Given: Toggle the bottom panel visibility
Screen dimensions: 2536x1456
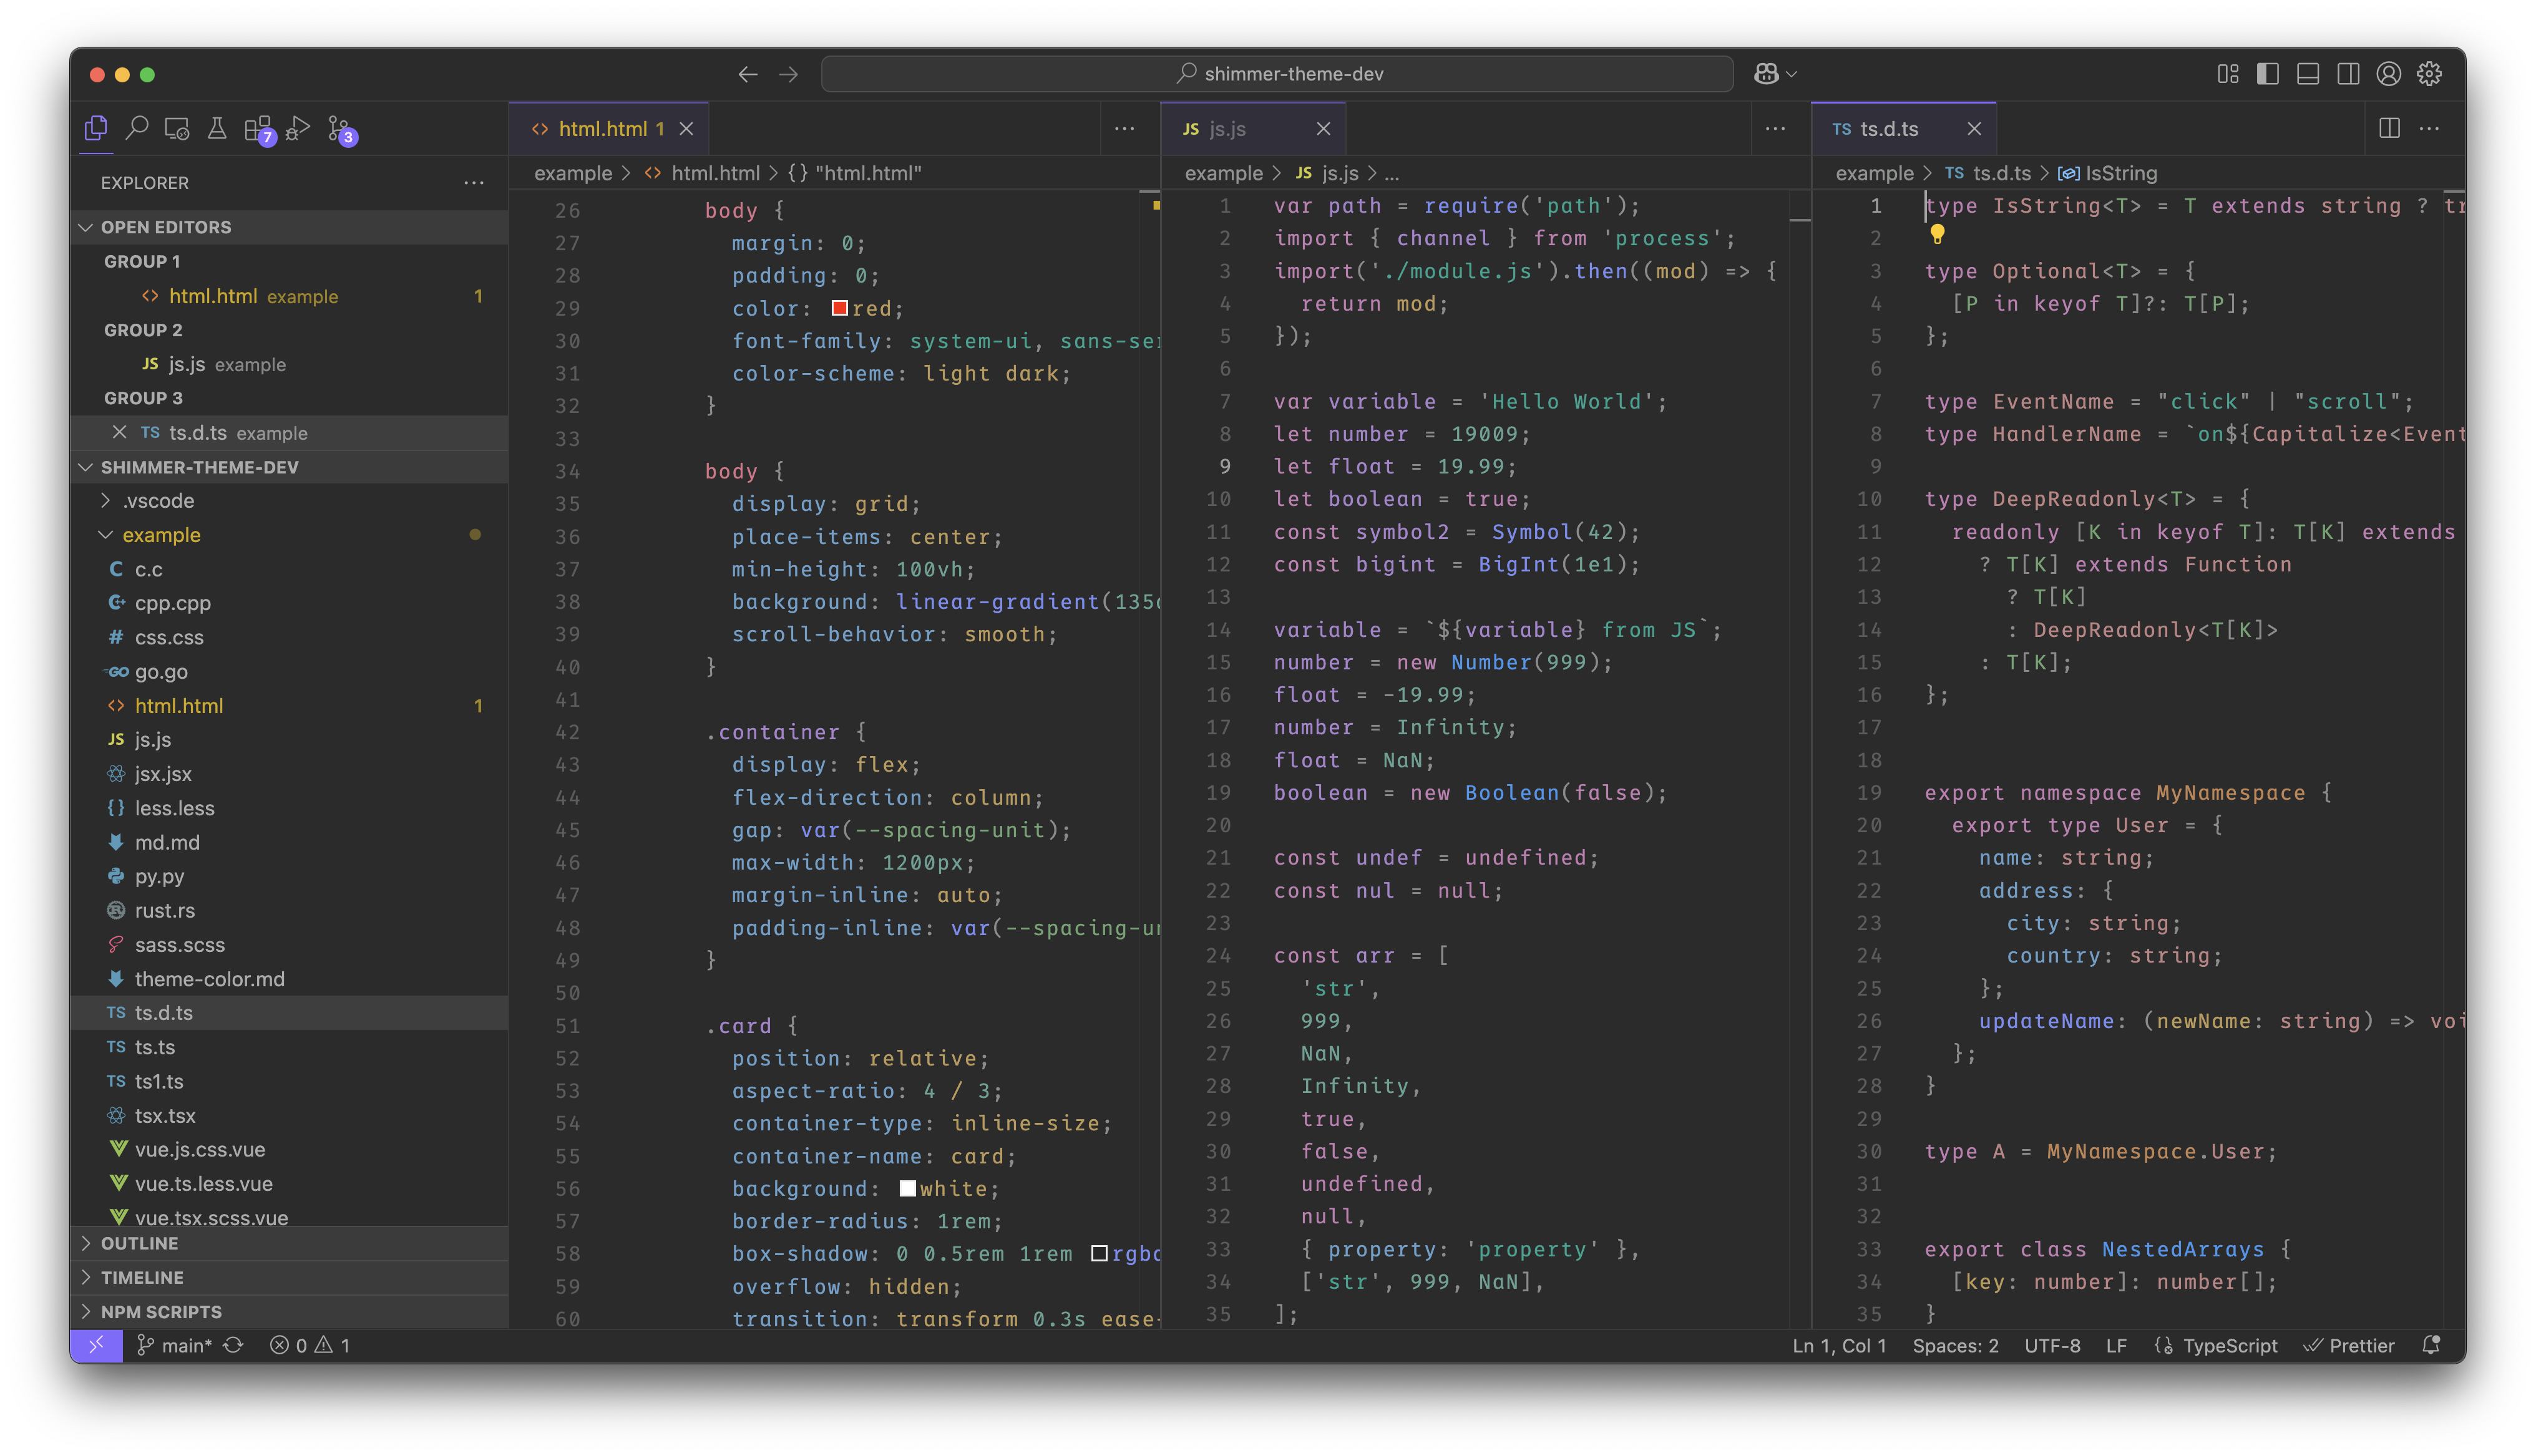Looking at the screenshot, I should (x=2308, y=74).
